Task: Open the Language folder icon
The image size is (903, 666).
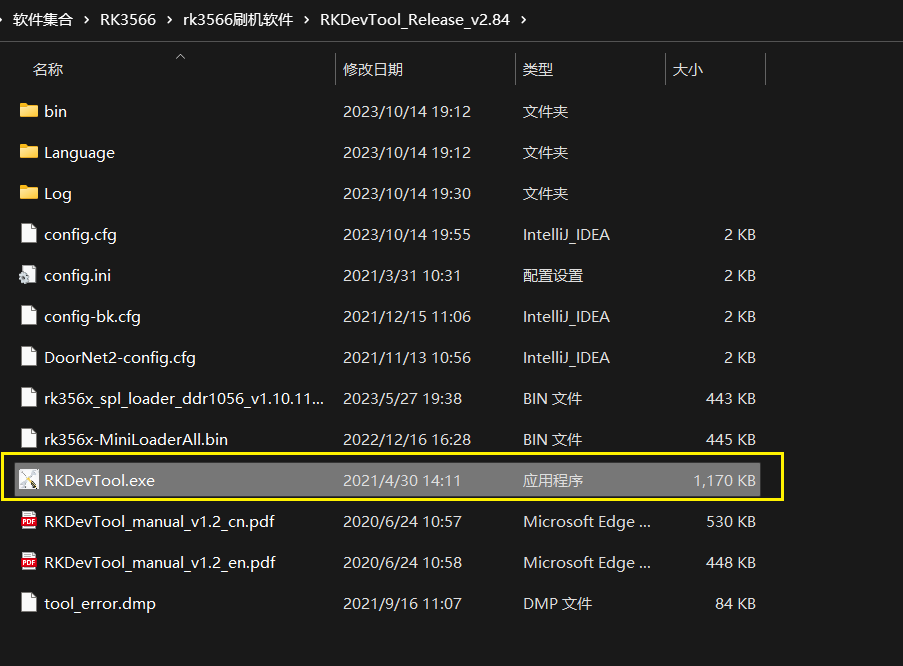Action: (29, 152)
